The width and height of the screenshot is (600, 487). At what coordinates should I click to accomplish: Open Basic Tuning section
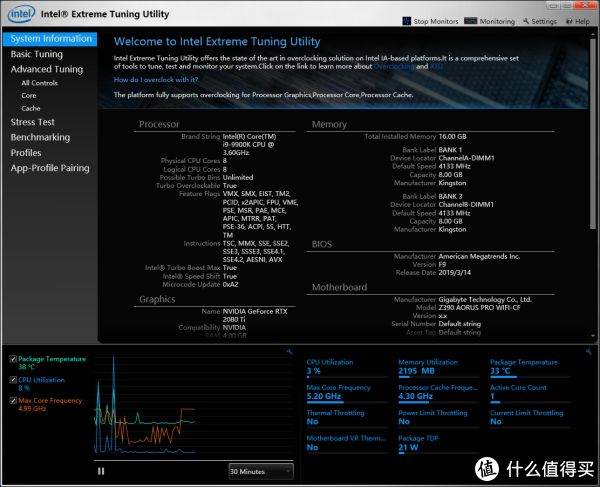click(37, 54)
